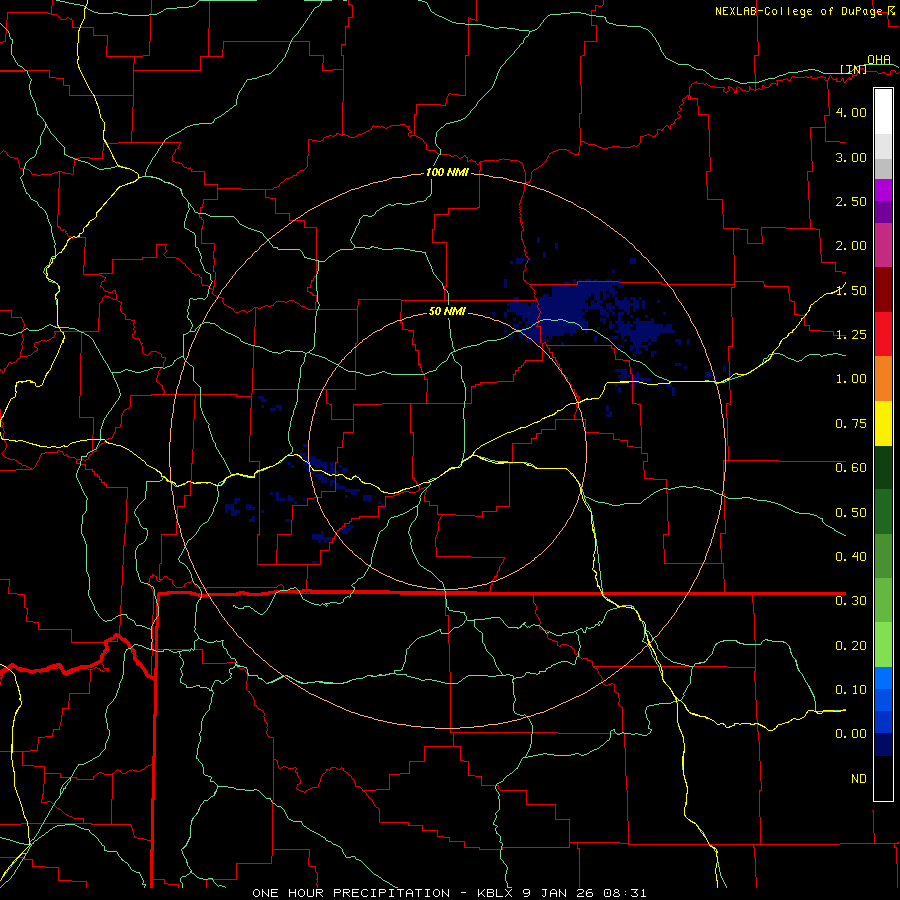Click the 0.20 legend value
The image size is (900, 900).
[851, 646]
